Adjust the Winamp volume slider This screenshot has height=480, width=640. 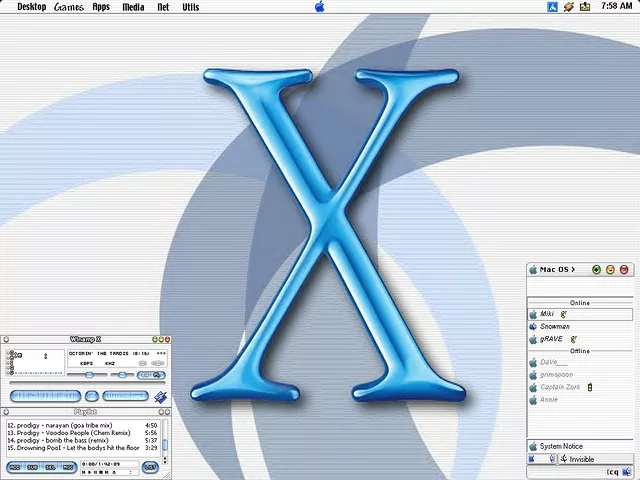[x=88, y=375]
